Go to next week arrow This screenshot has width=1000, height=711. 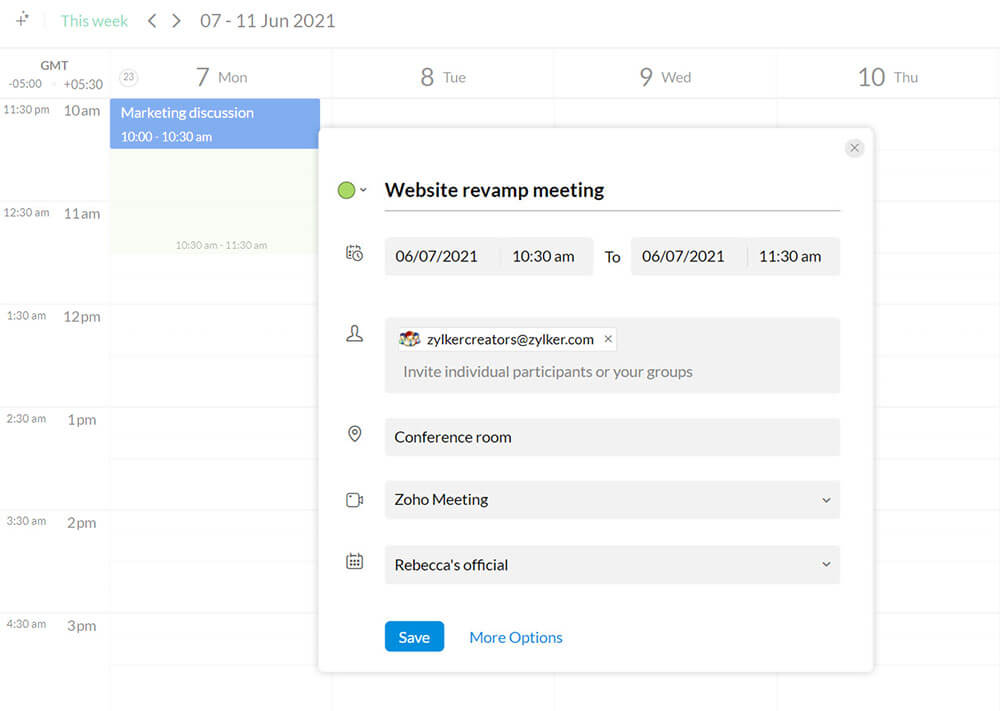click(177, 21)
